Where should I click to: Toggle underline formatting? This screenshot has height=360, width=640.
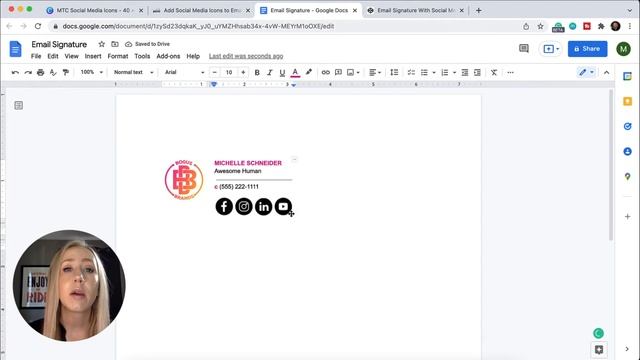pos(282,73)
